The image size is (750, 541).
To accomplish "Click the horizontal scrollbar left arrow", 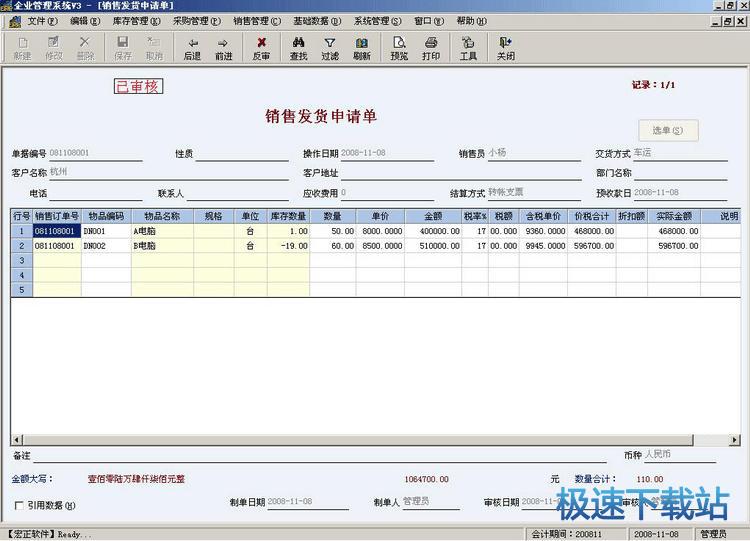I will pyautogui.click(x=17, y=440).
